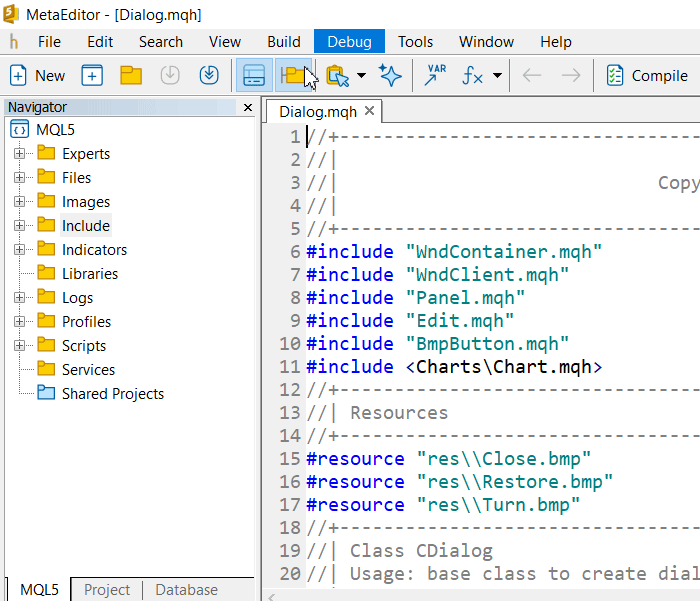Open dropdown arrow beside the clipboard icon
Screen dimensions: 700x601
point(362,75)
